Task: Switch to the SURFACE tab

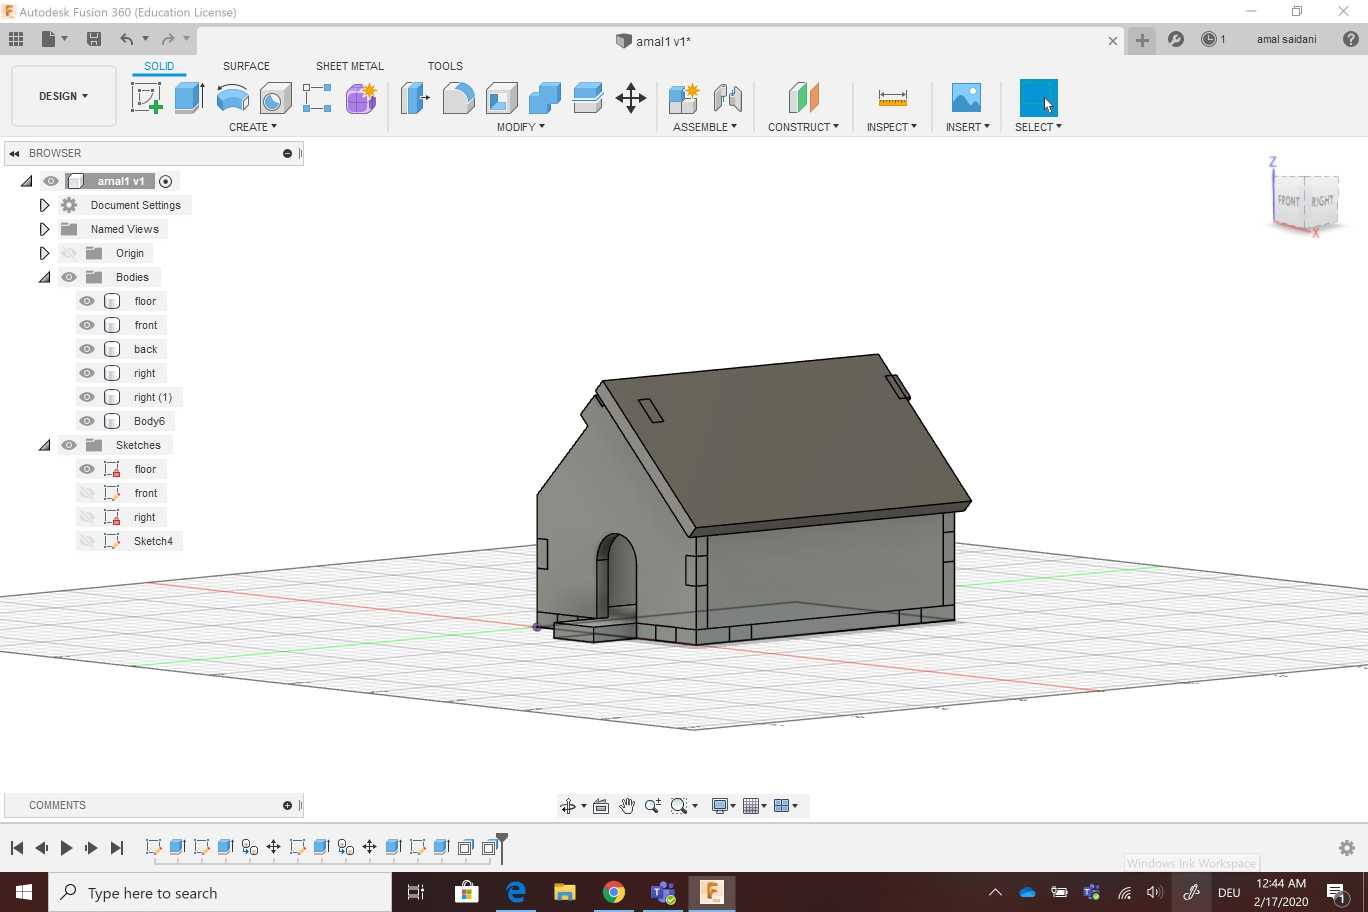Action: tap(246, 66)
